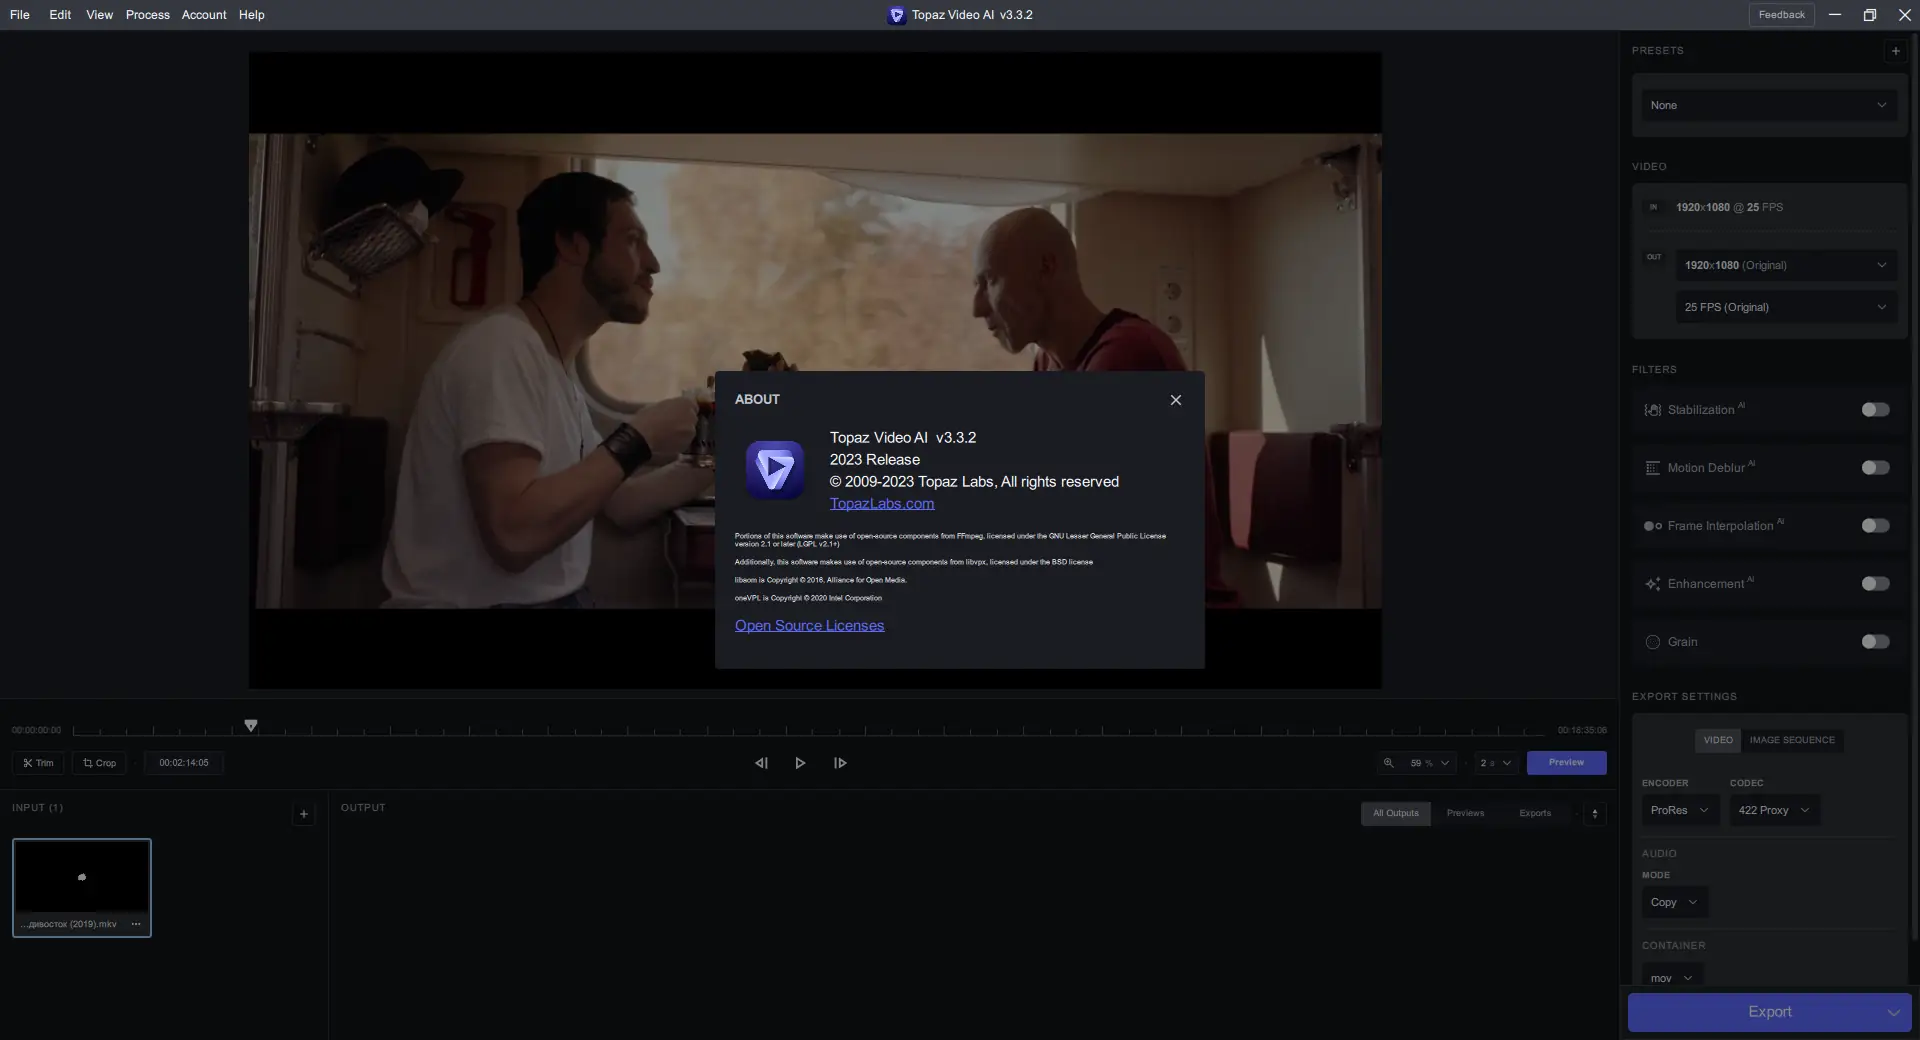Click the 00:02:14:05 timecode field
Screen dimensions: 1920x1040
[x=184, y=763]
